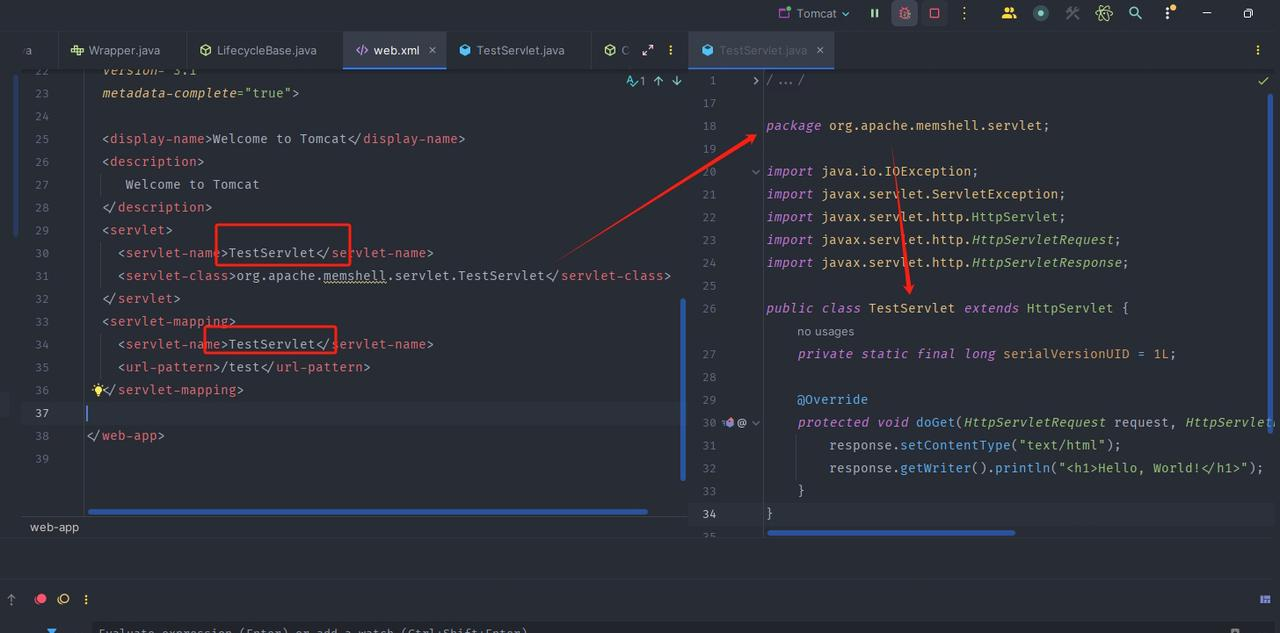Click the web-app breadcrumb

(x=54, y=527)
